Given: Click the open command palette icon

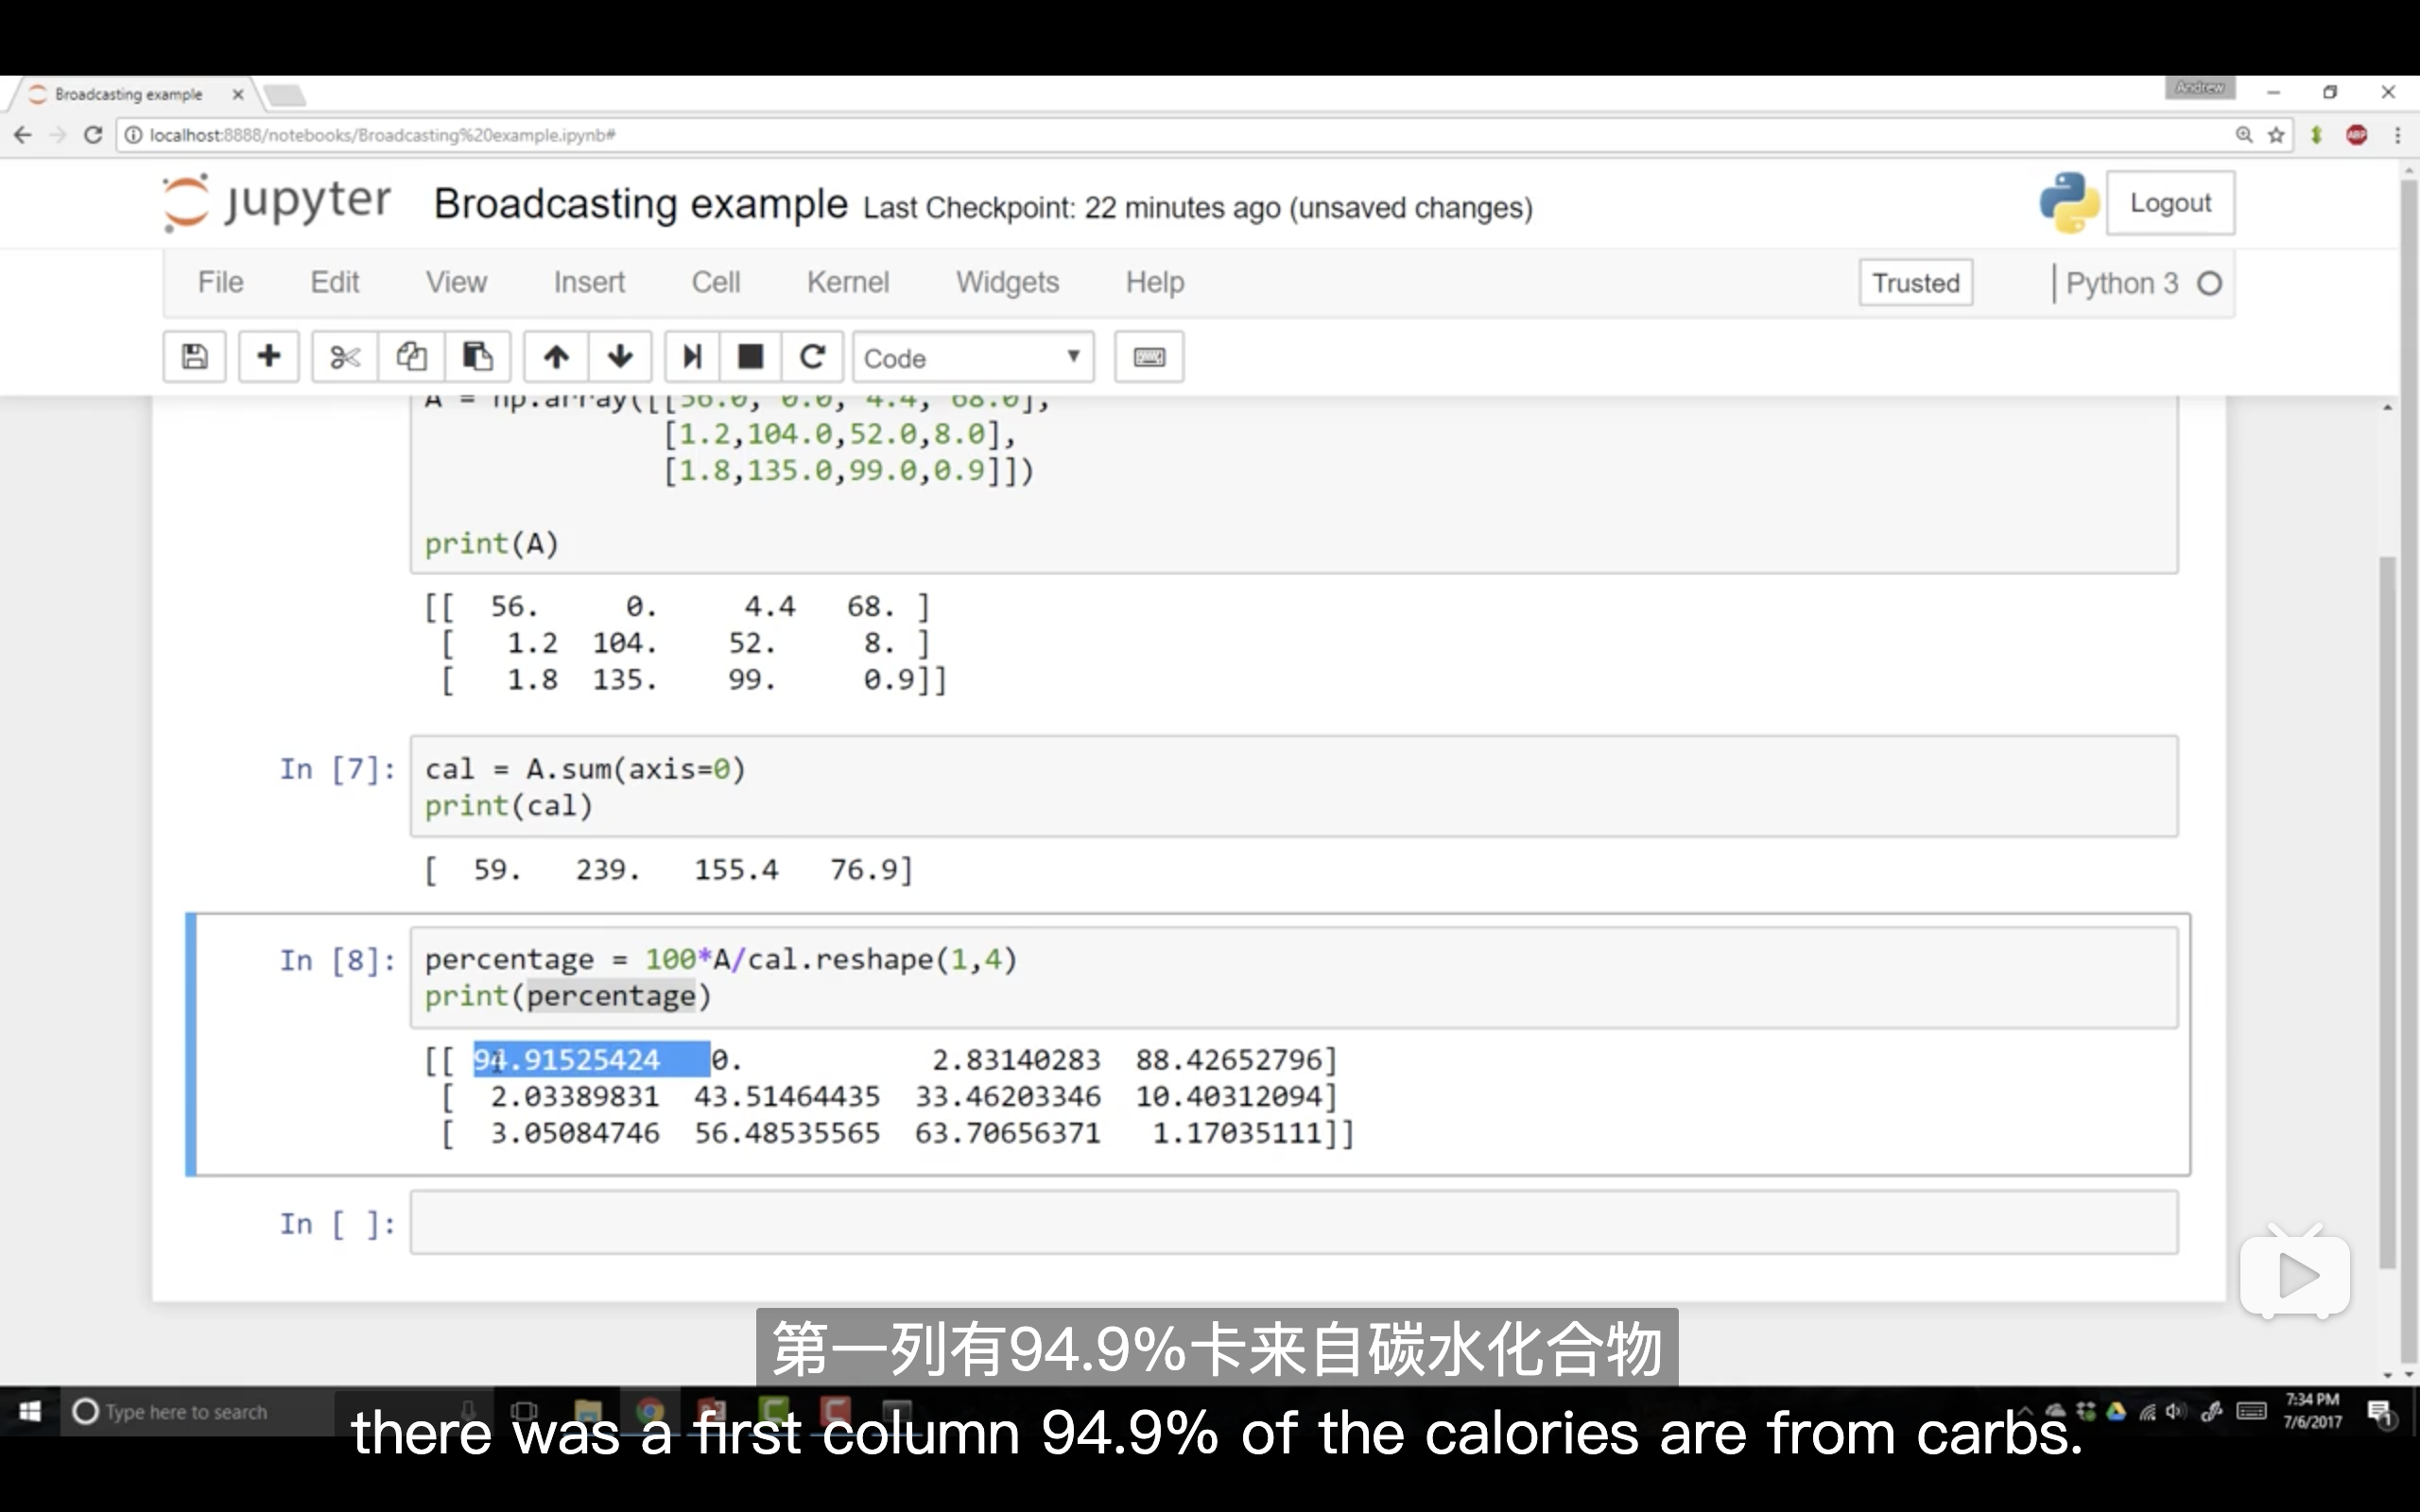Looking at the screenshot, I should coord(1149,357).
